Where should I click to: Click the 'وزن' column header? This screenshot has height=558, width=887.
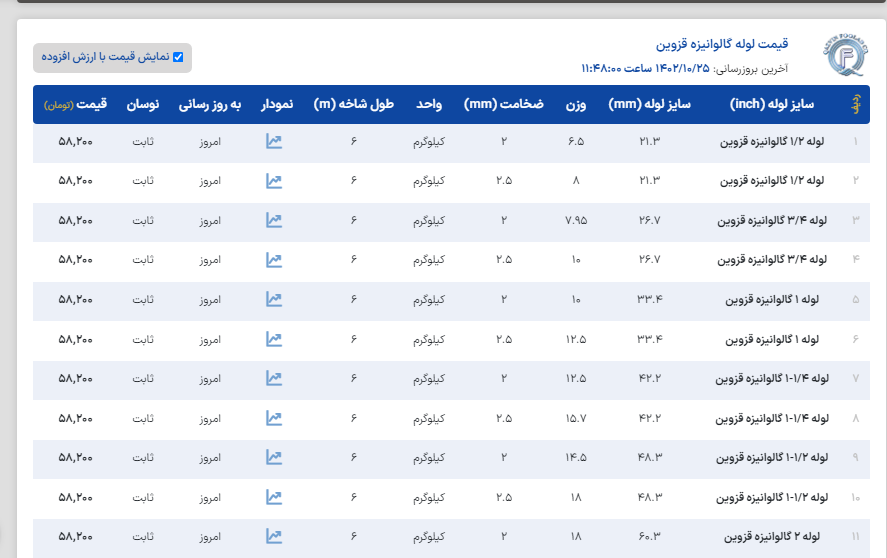576,104
